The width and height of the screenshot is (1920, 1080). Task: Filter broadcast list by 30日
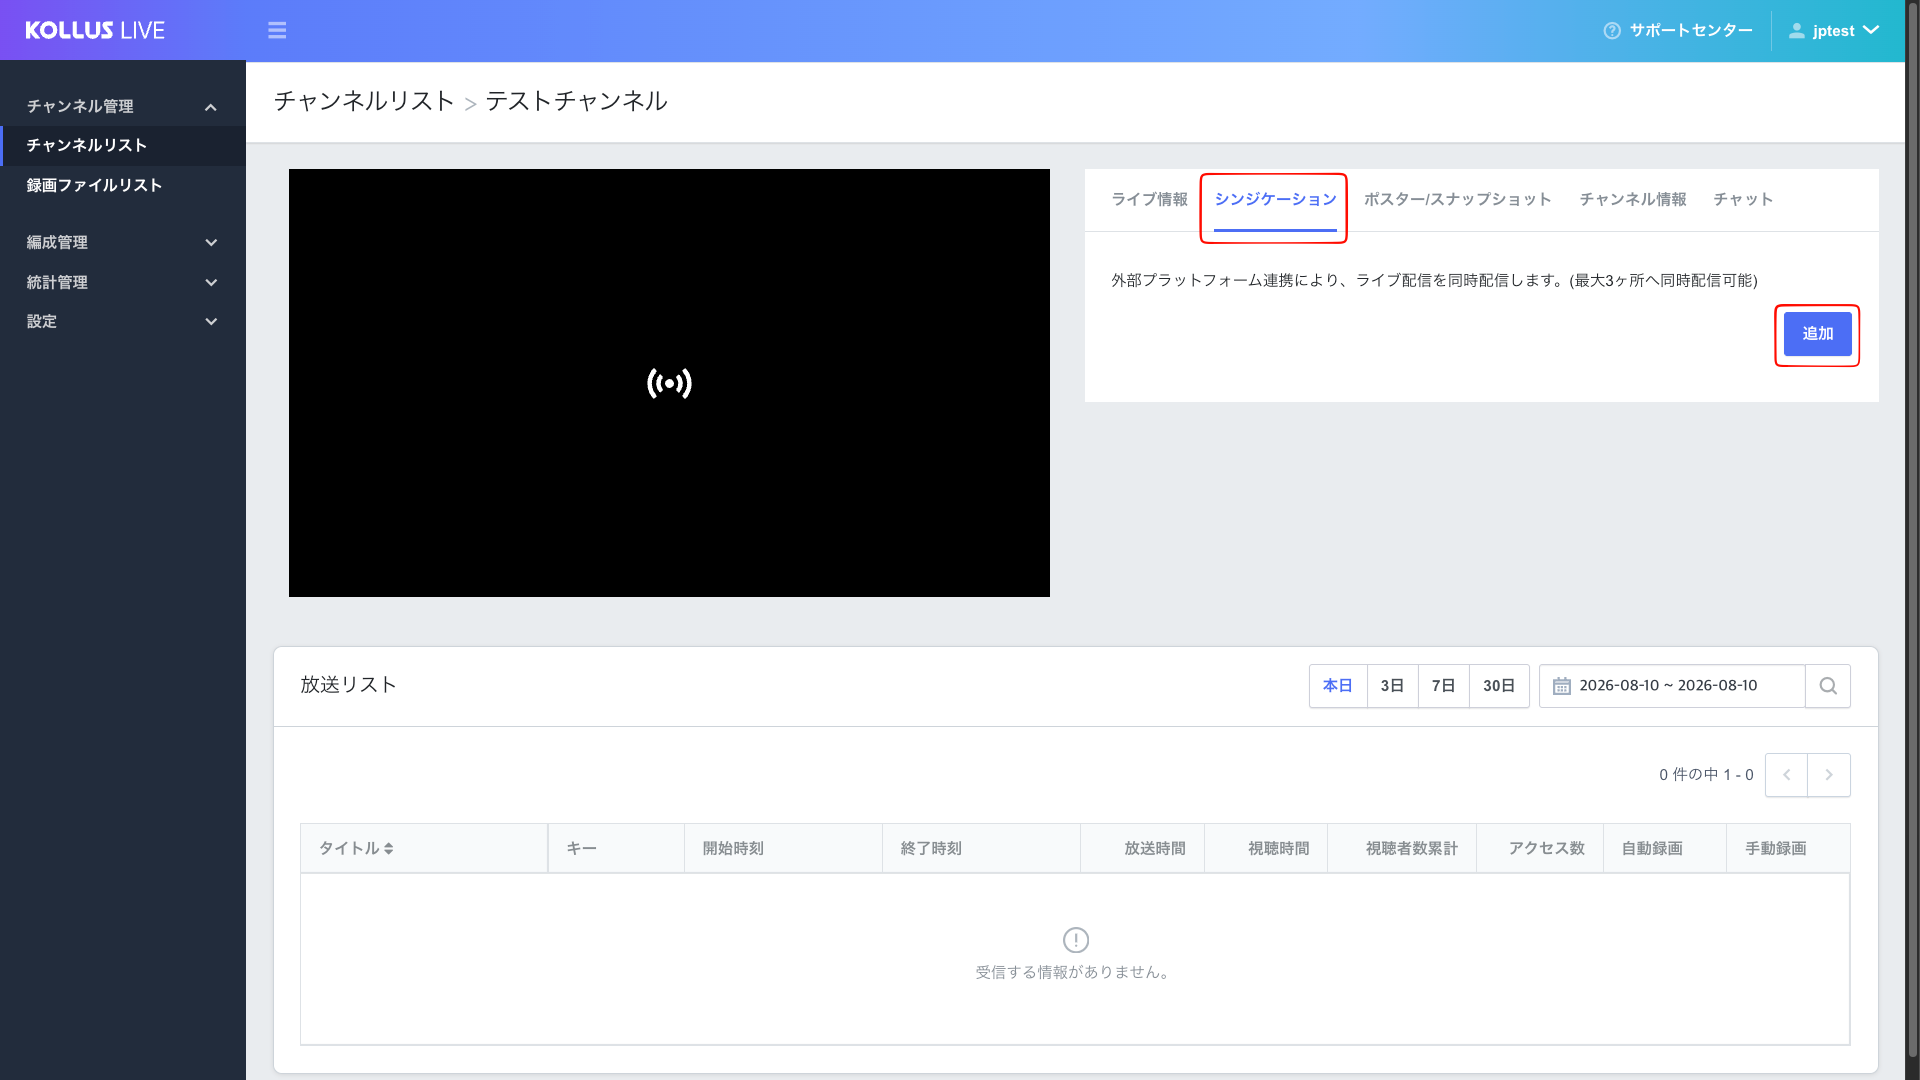pyautogui.click(x=1499, y=686)
